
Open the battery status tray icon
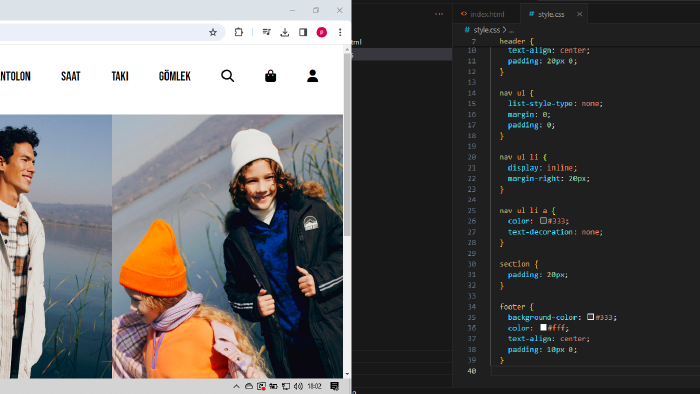click(x=273, y=386)
